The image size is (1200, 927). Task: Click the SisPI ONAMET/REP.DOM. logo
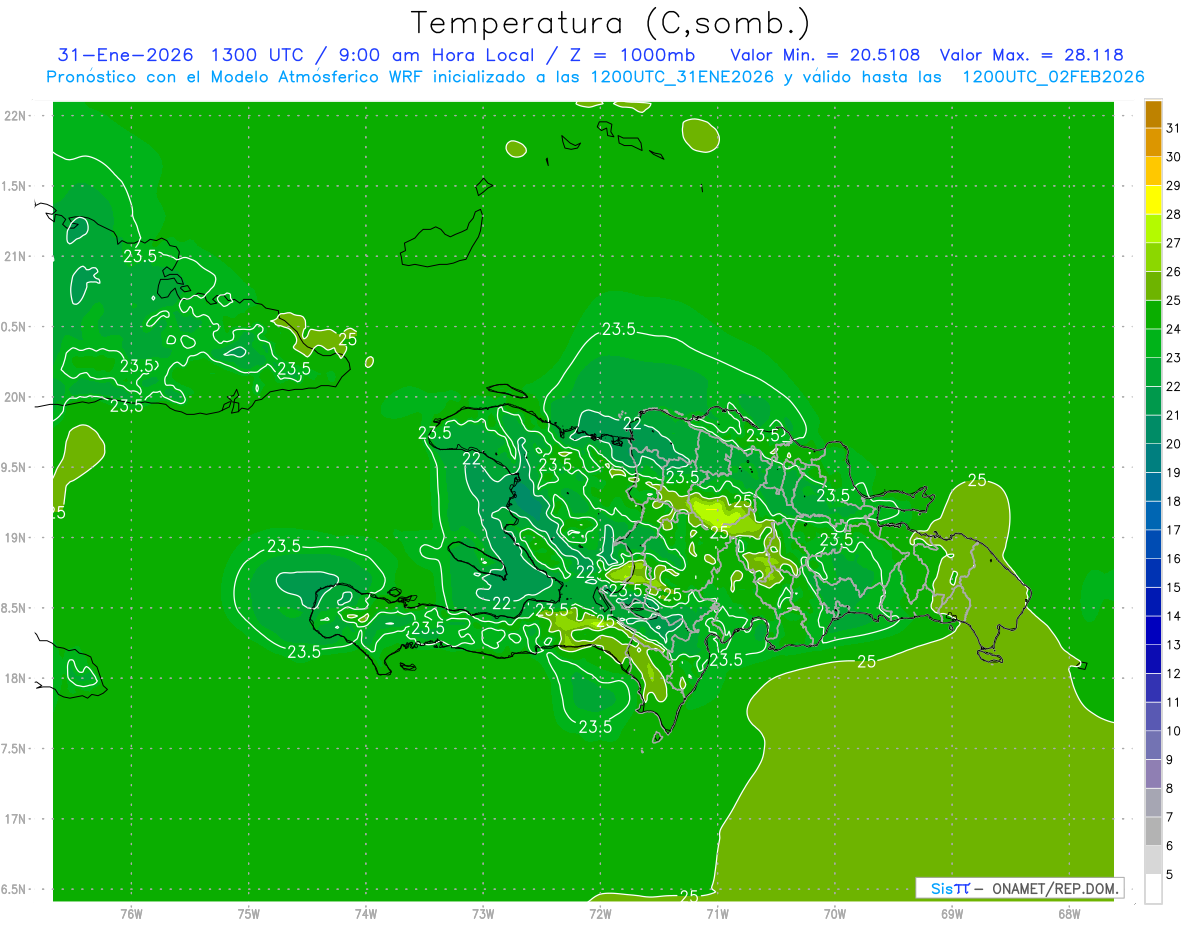(1019, 888)
